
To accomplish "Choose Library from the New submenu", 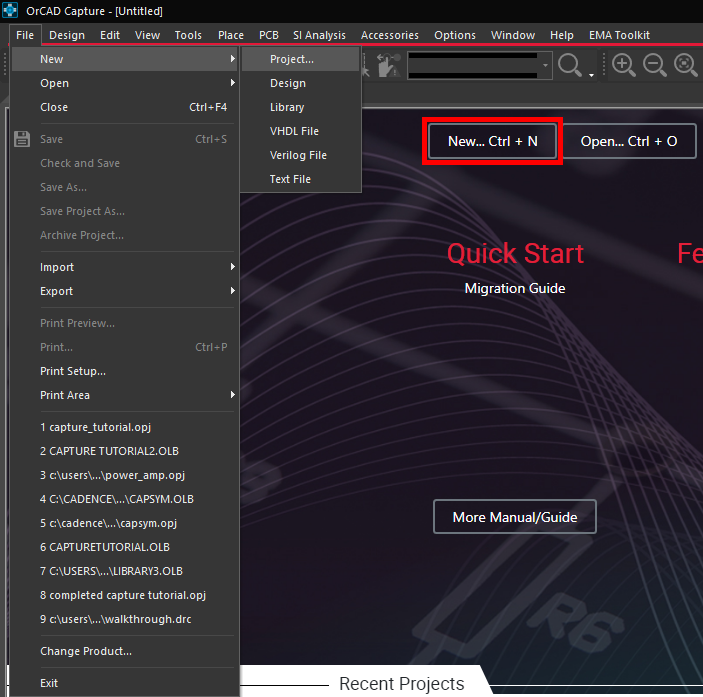I will (x=301, y=107).
